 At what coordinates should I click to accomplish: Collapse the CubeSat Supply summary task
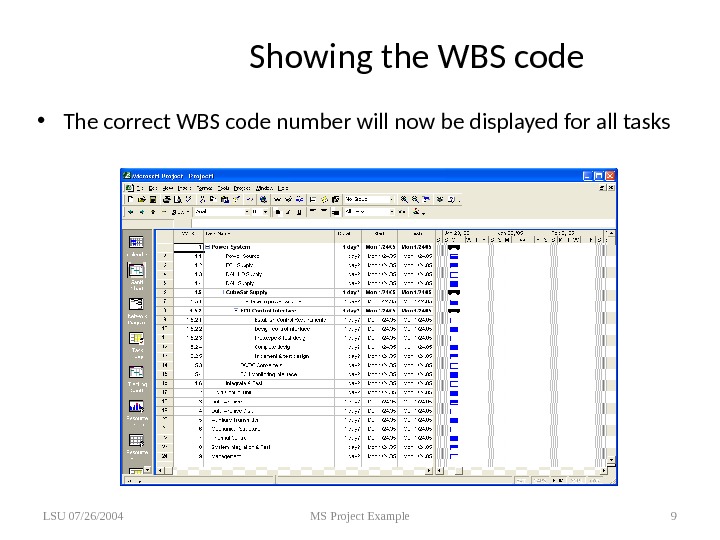tap(224, 292)
